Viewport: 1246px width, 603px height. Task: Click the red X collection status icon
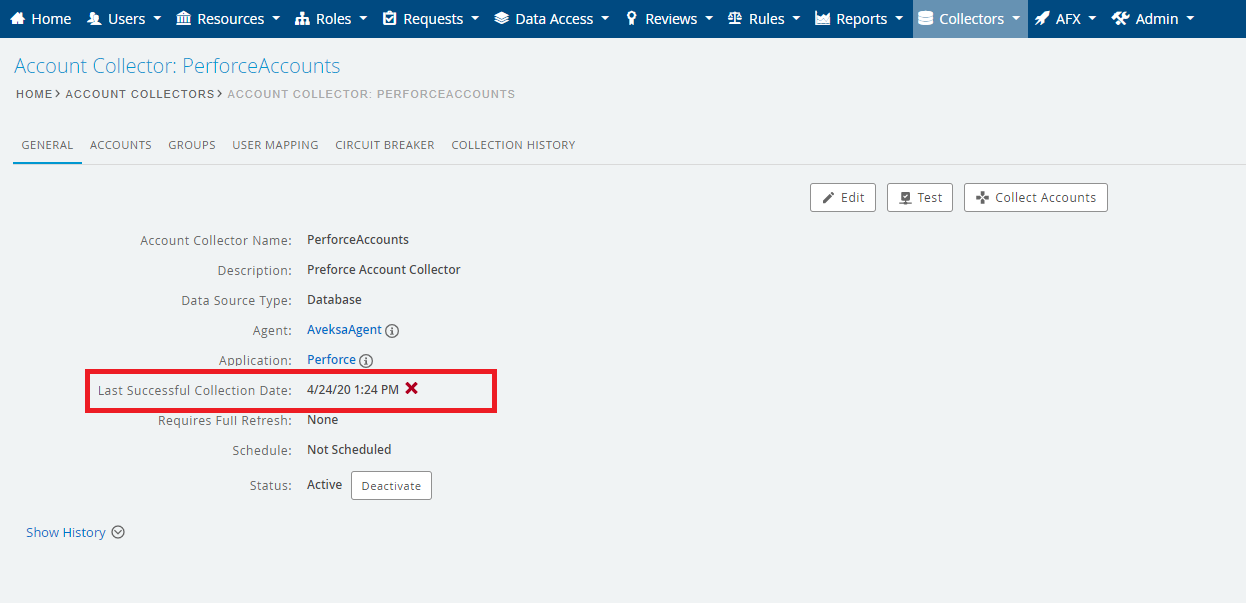coord(411,388)
